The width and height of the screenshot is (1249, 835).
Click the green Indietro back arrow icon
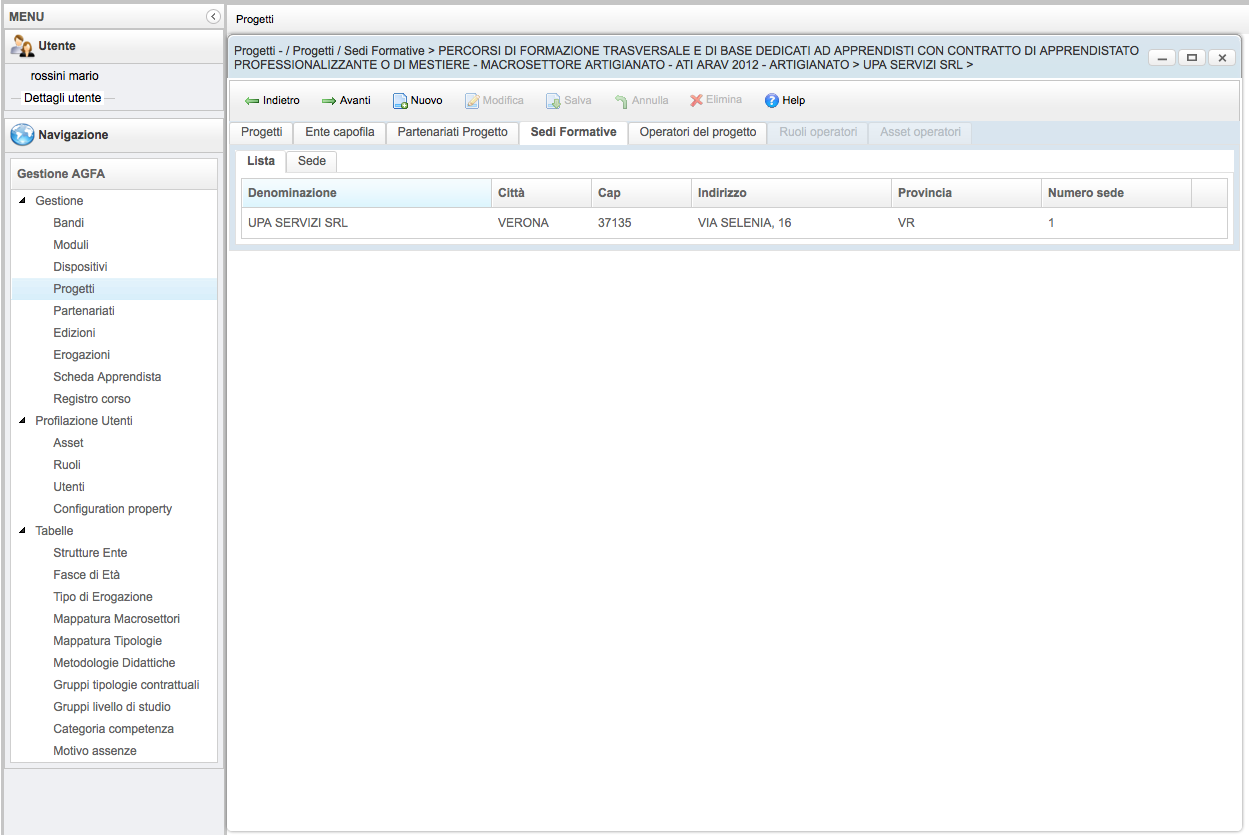[x=252, y=101]
